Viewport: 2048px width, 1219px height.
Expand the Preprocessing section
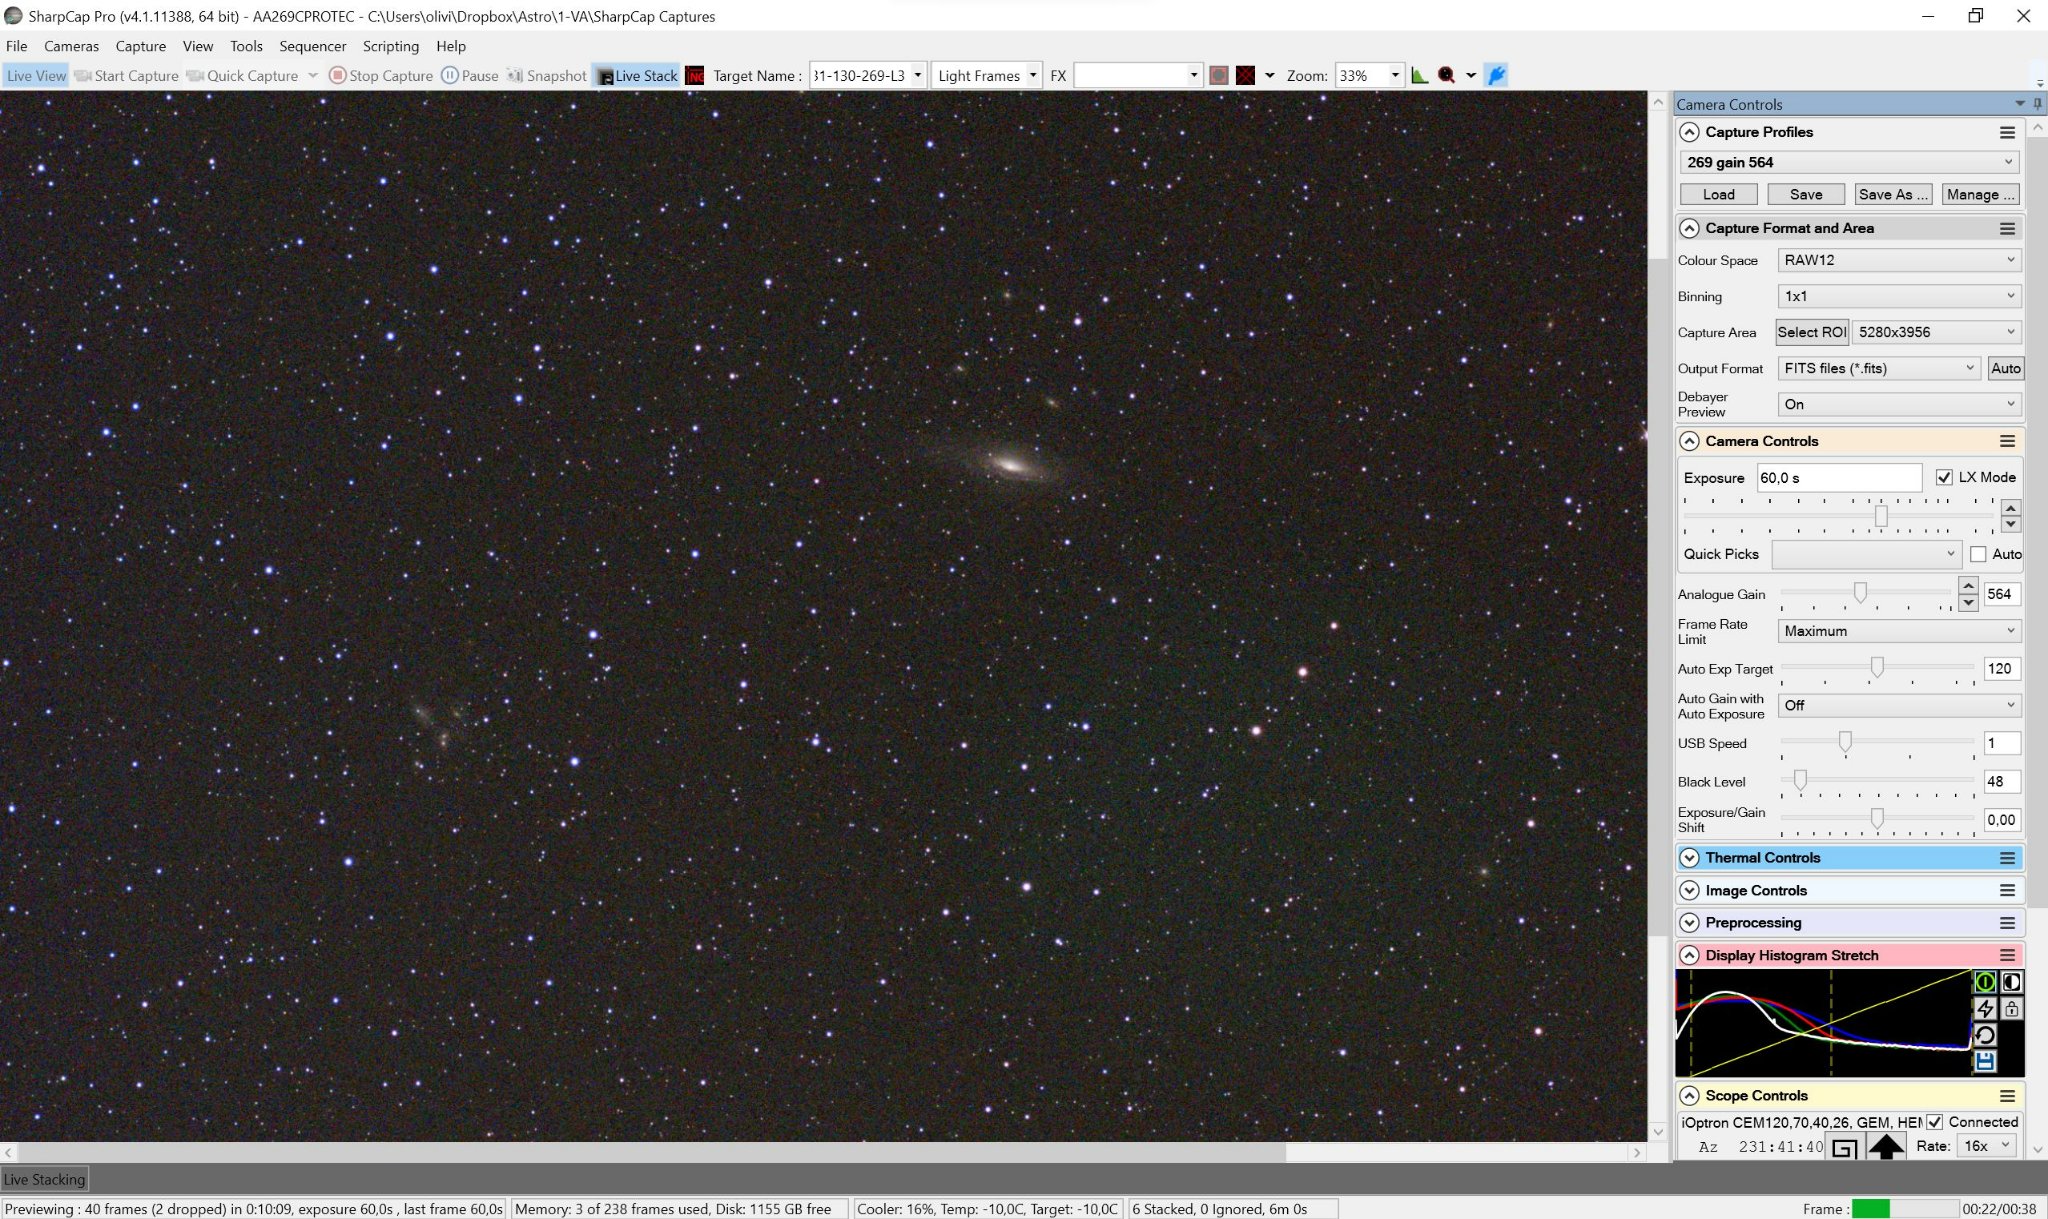(x=1689, y=923)
